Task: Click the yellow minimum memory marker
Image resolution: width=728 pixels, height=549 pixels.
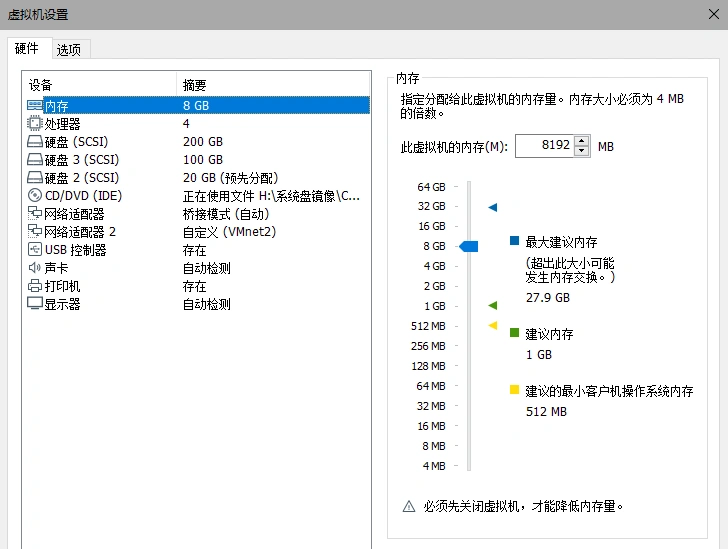Action: [x=493, y=326]
